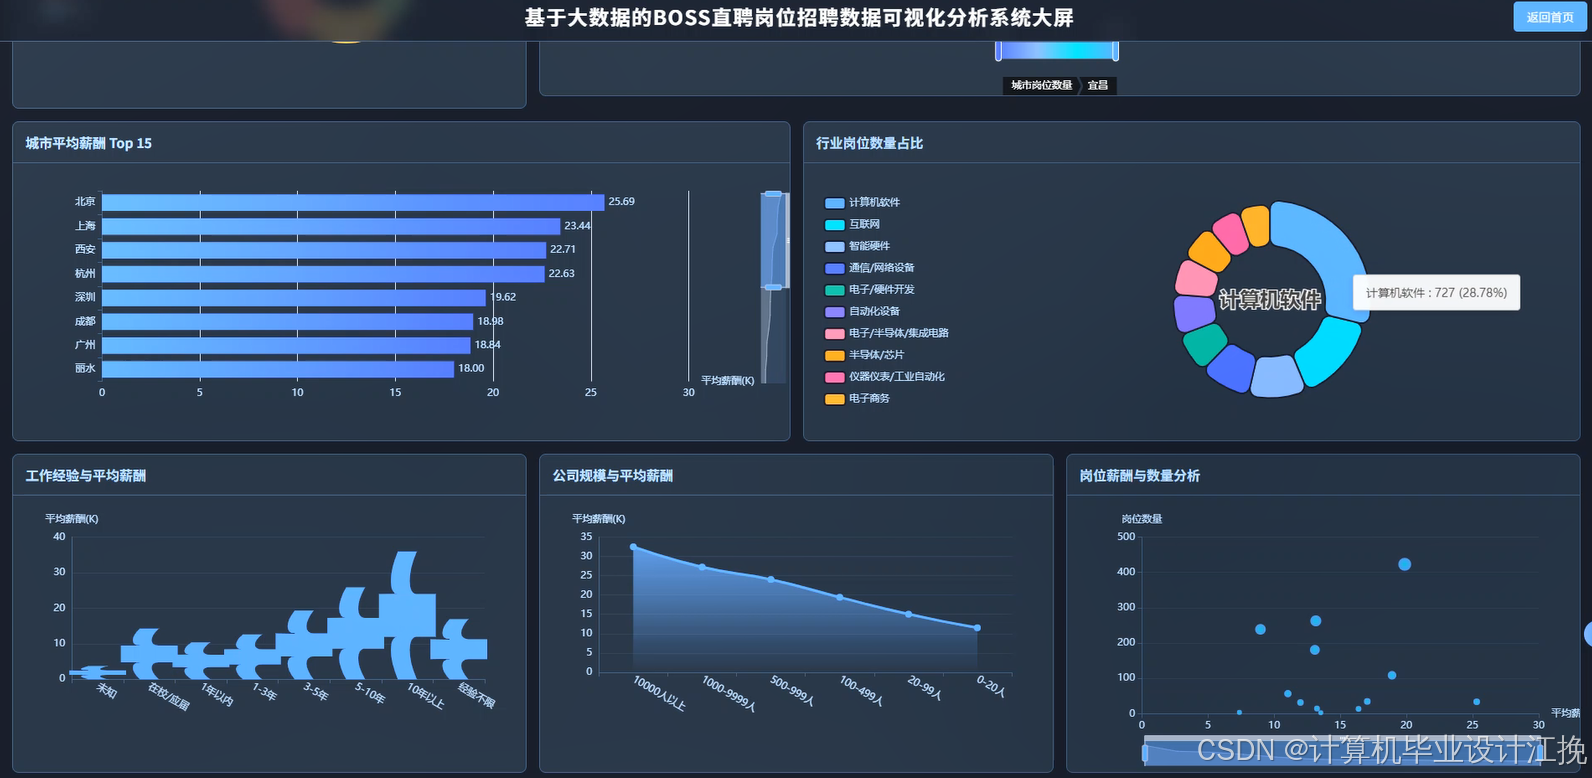Click the 宜昌 city label
This screenshot has height=778, width=1592.
(x=1098, y=86)
